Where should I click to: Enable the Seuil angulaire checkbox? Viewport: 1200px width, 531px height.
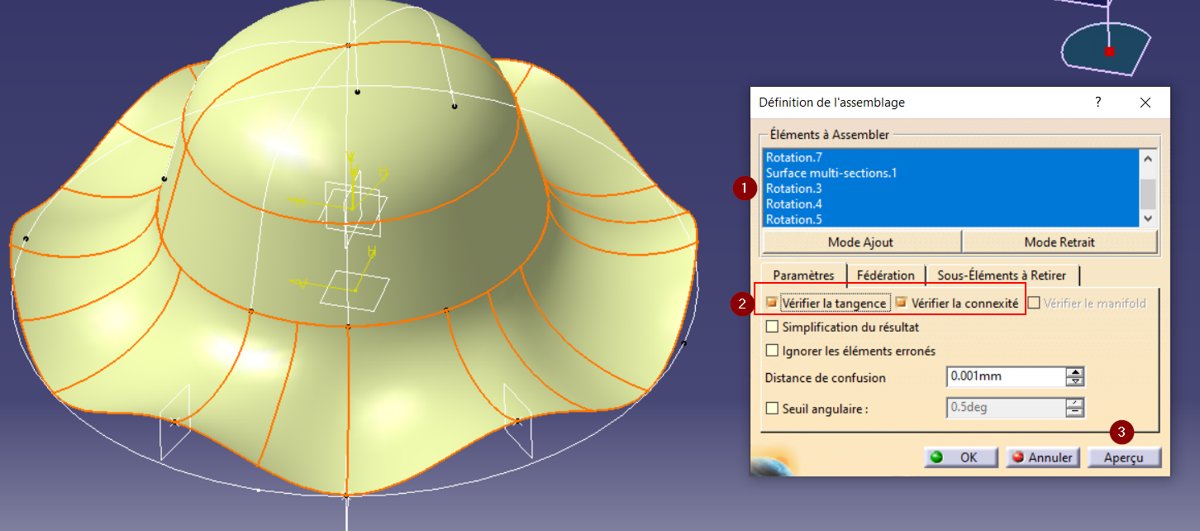point(772,408)
